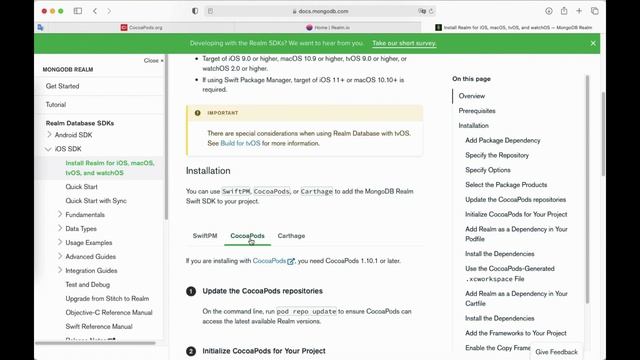Image resolution: width=640 pixels, height=360 pixels.
Task: Jump to Use the CocoaPods-Generated .xcworkspace File
Action: coord(510,273)
